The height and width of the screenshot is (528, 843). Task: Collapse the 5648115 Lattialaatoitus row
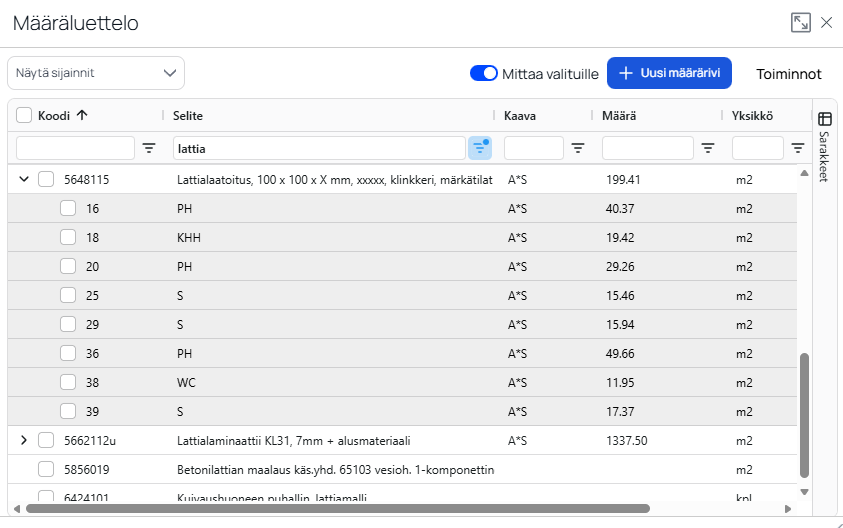pyautogui.click(x=25, y=180)
